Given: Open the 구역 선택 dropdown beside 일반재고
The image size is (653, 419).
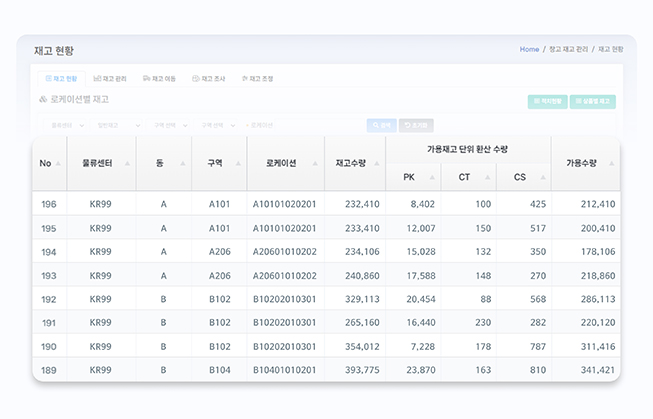Looking at the screenshot, I should [x=168, y=125].
